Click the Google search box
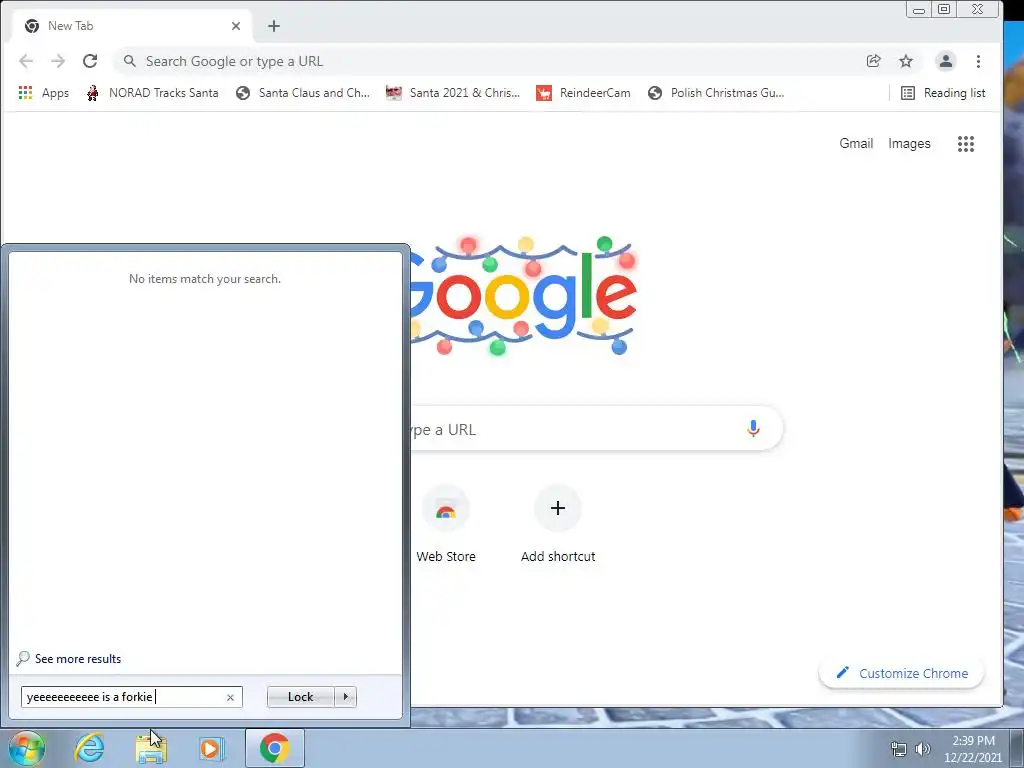 596,429
